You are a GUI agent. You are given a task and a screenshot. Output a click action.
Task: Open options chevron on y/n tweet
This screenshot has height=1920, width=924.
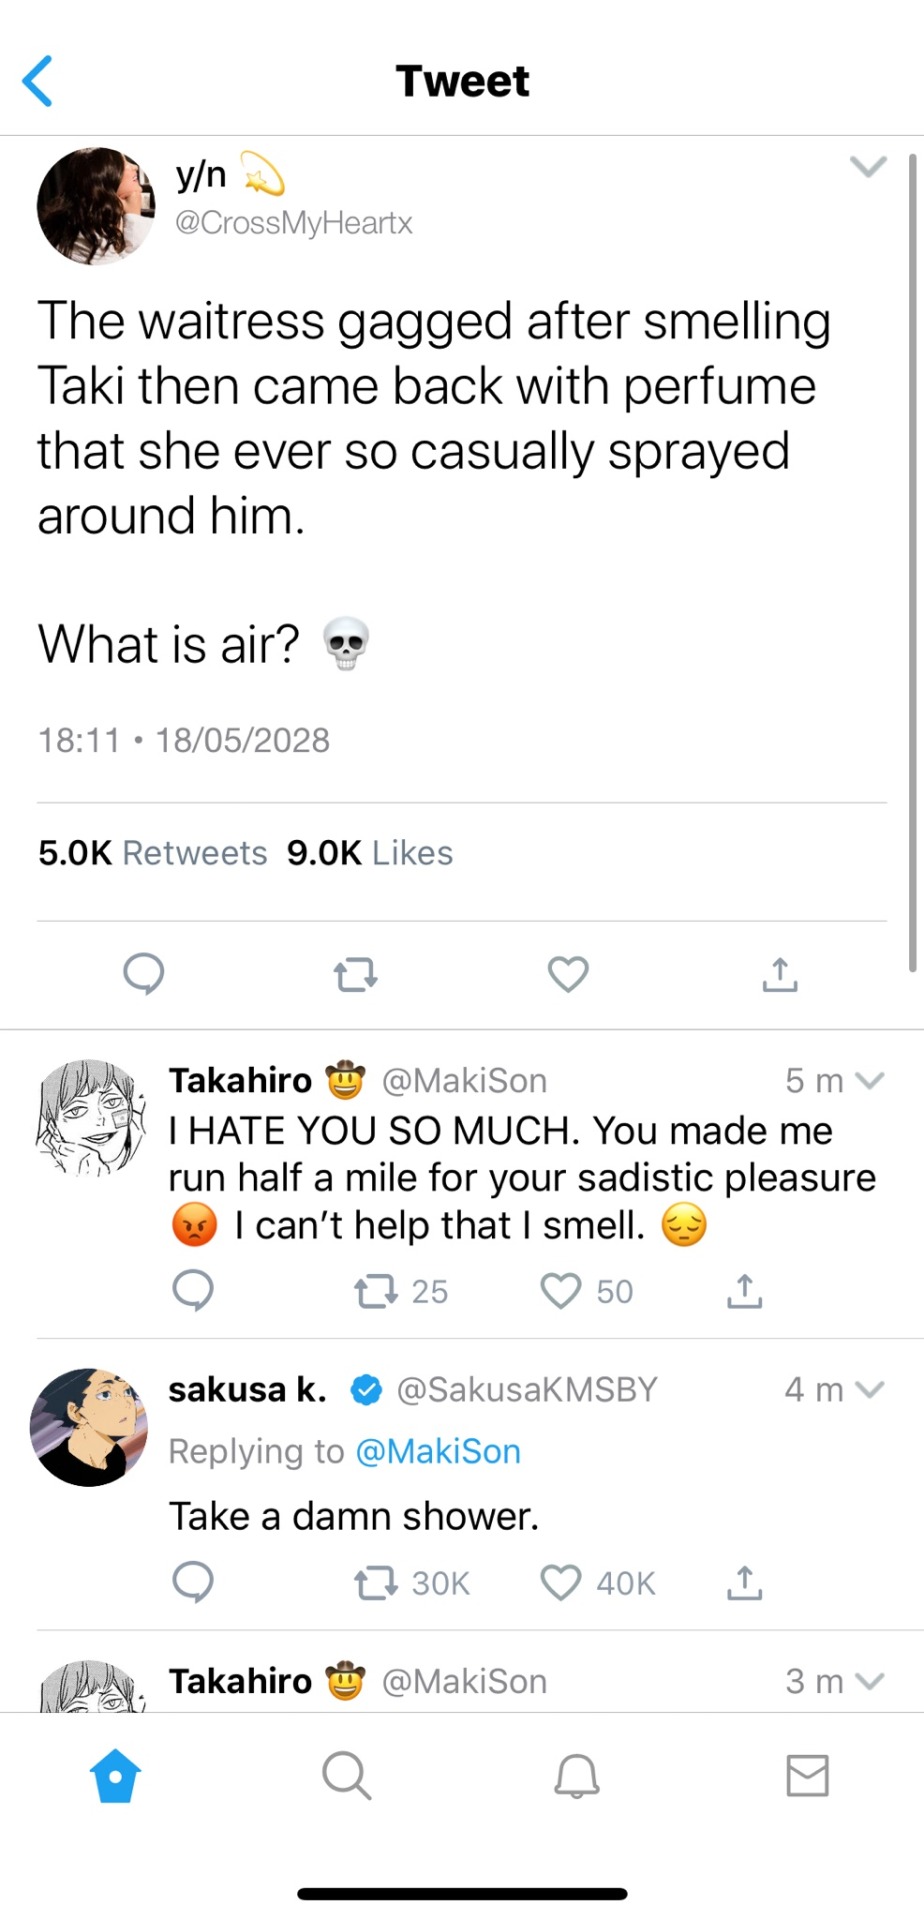(x=868, y=167)
